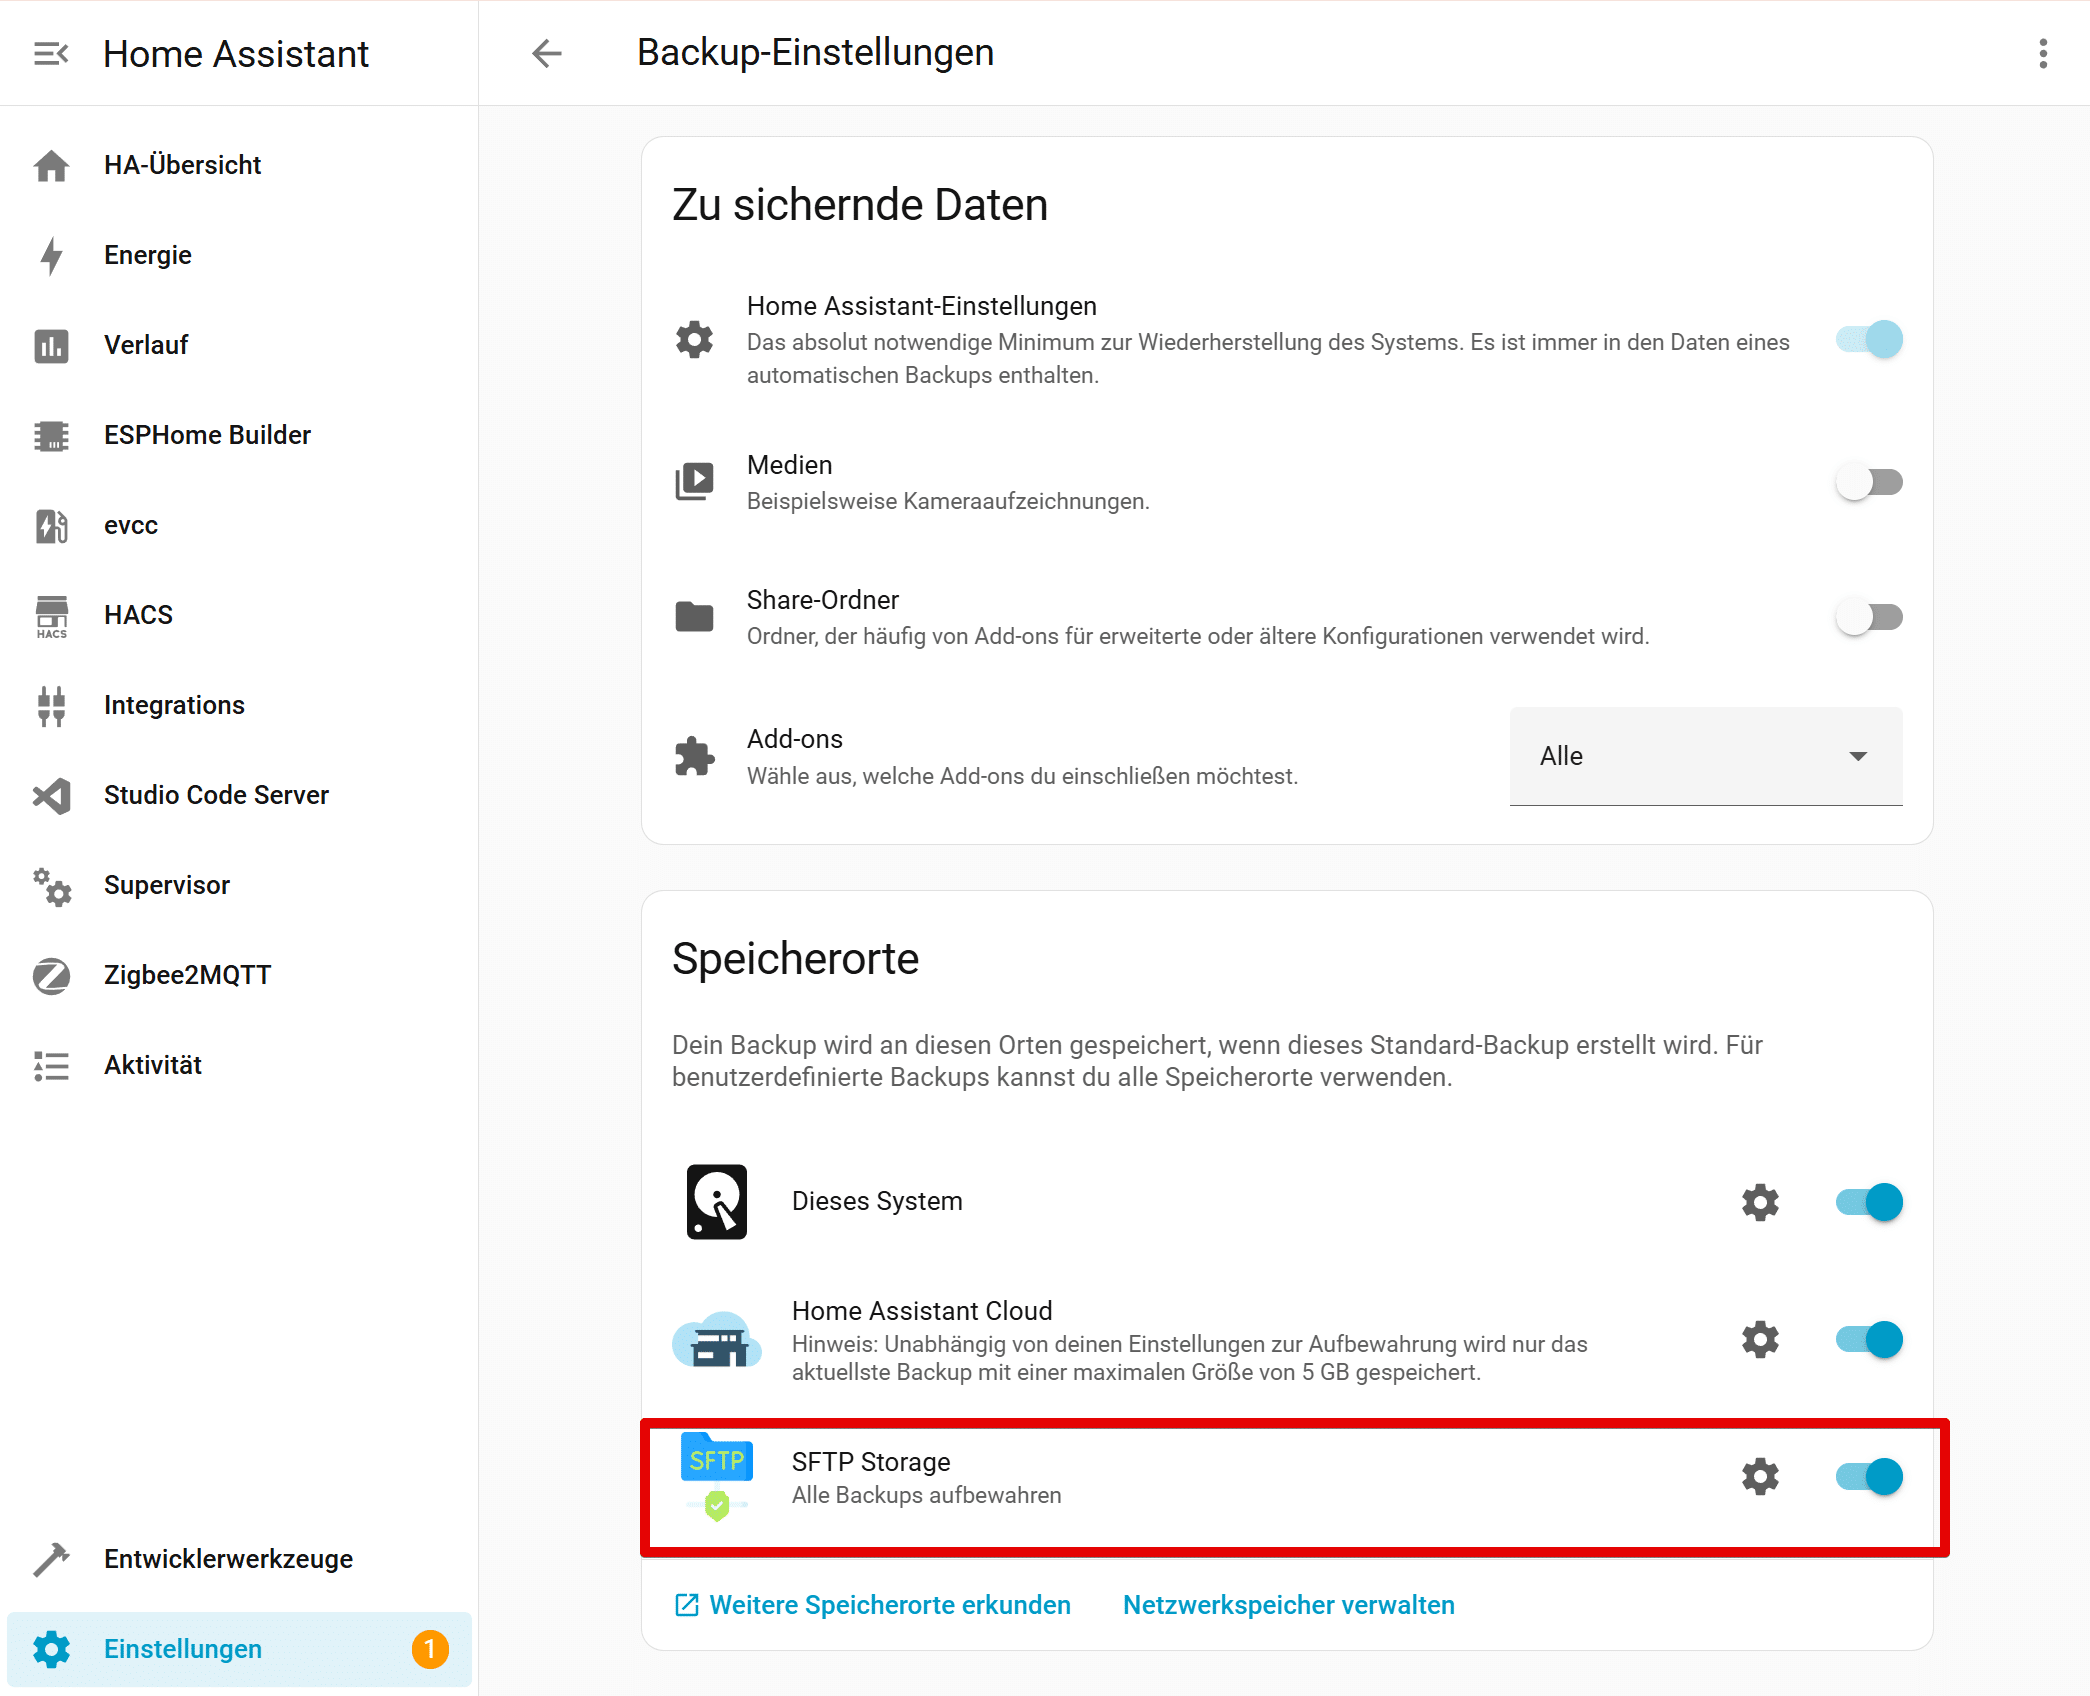Click the Home Assistant Cloud icon
2090x1696 pixels.
pyautogui.click(x=716, y=1339)
